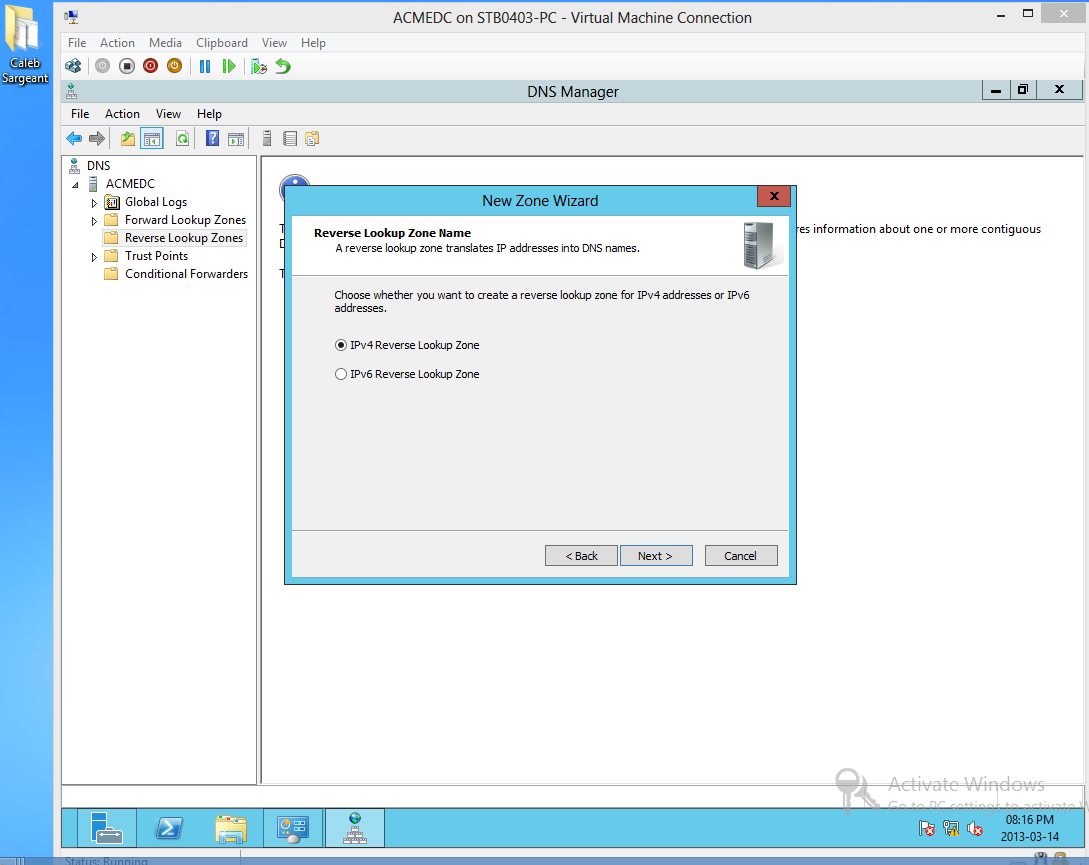Reset the VM with green play icon
The image size is (1089, 865).
tap(228, 66)
